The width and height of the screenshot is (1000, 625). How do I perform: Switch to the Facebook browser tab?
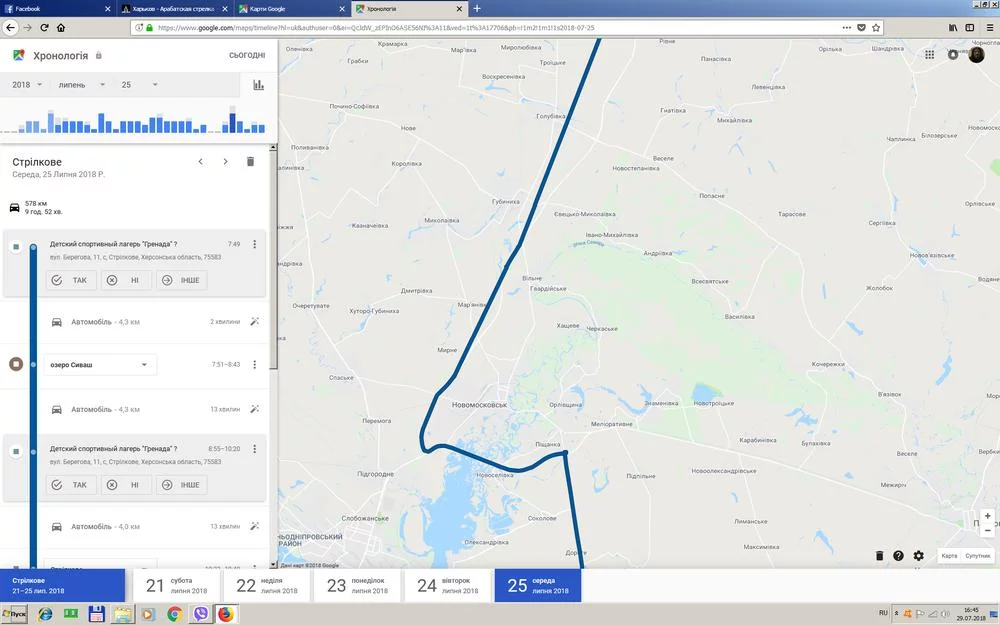pos(57,9)
